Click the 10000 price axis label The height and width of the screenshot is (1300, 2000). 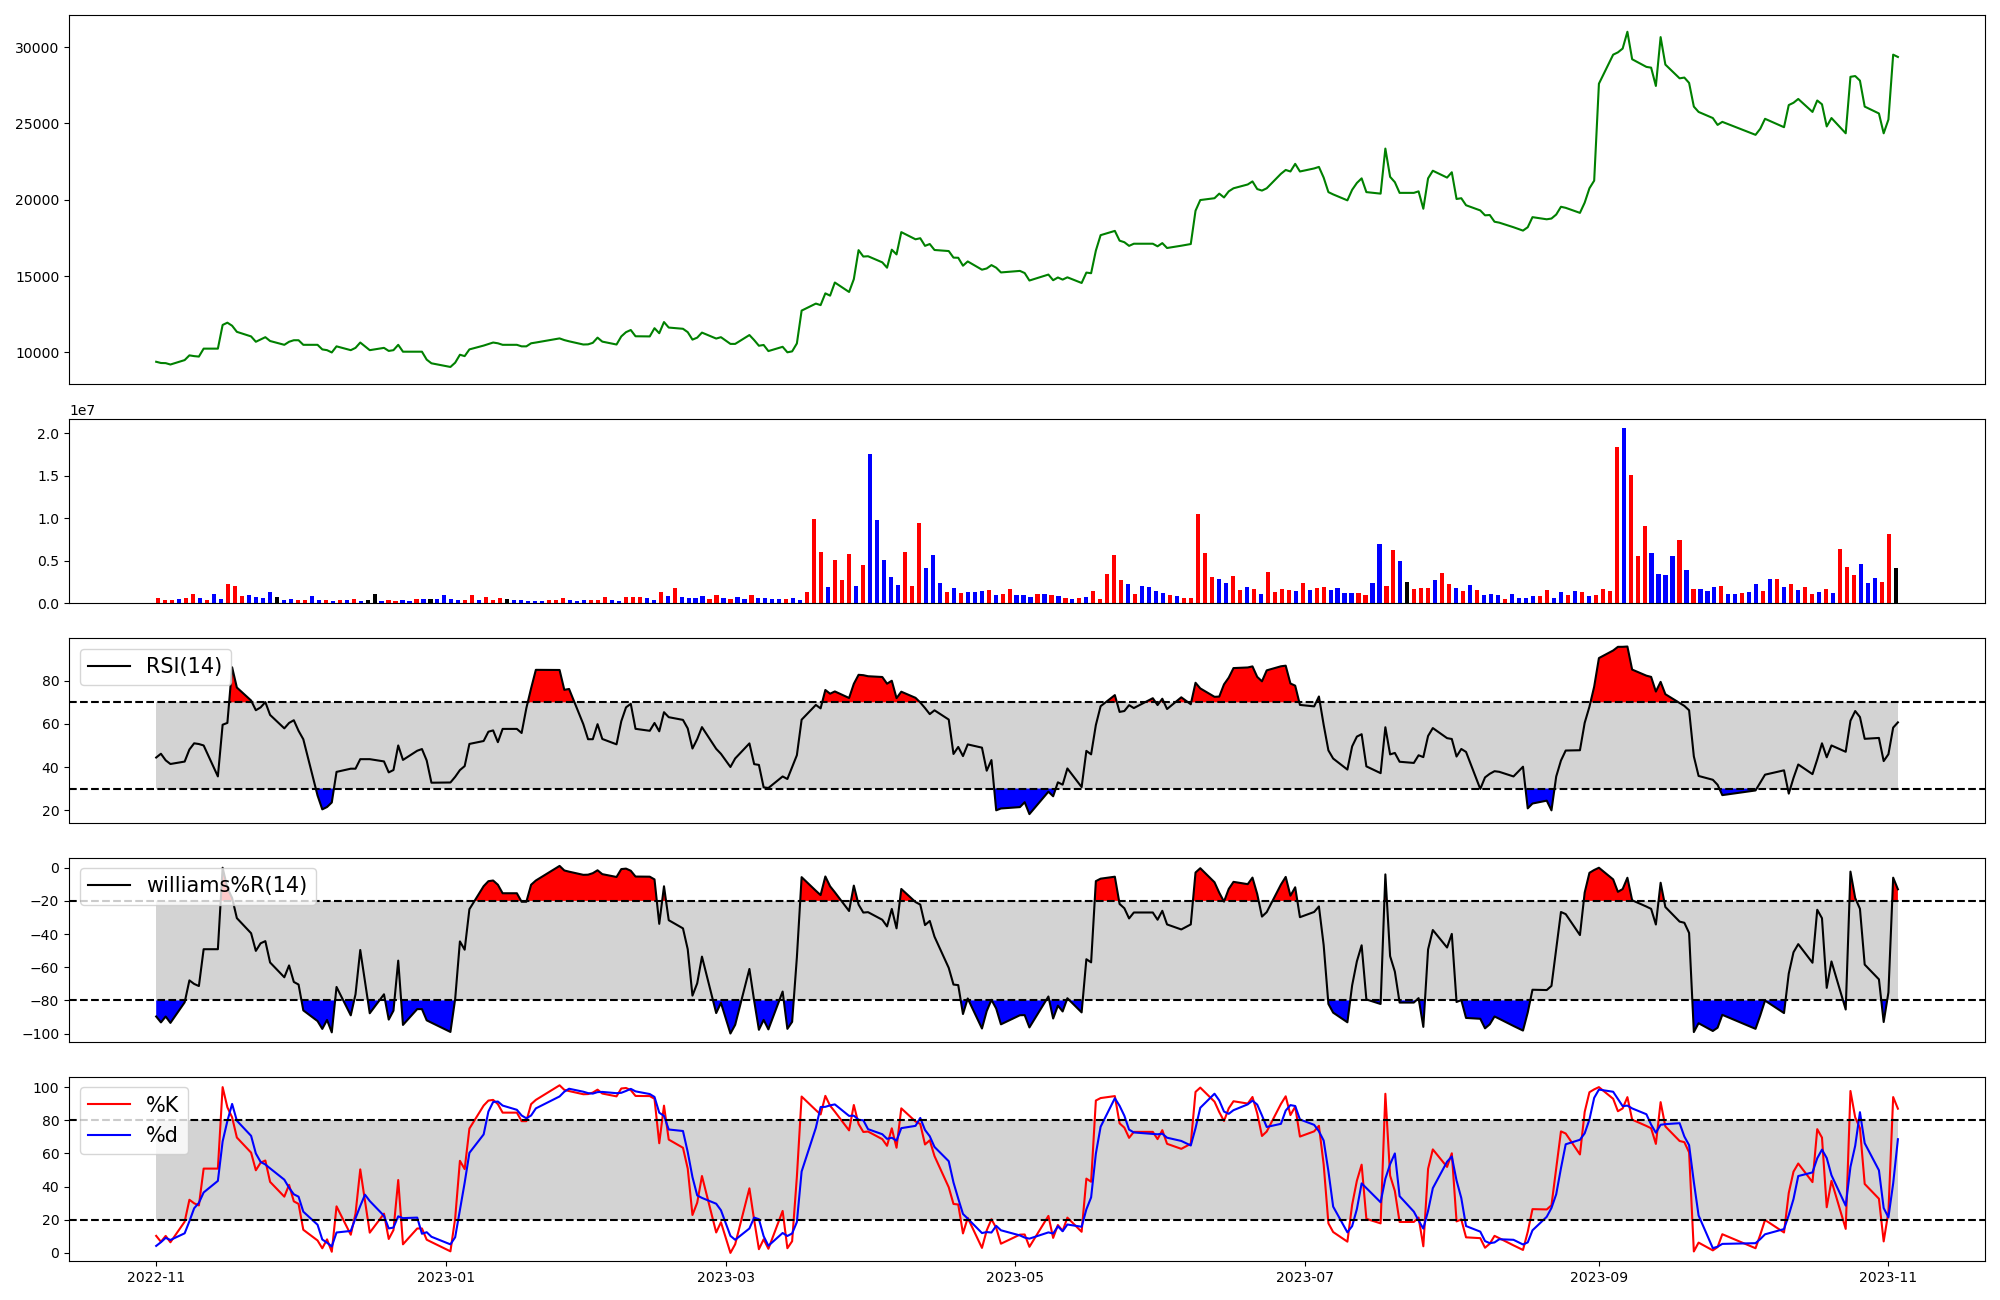point(37,353)
